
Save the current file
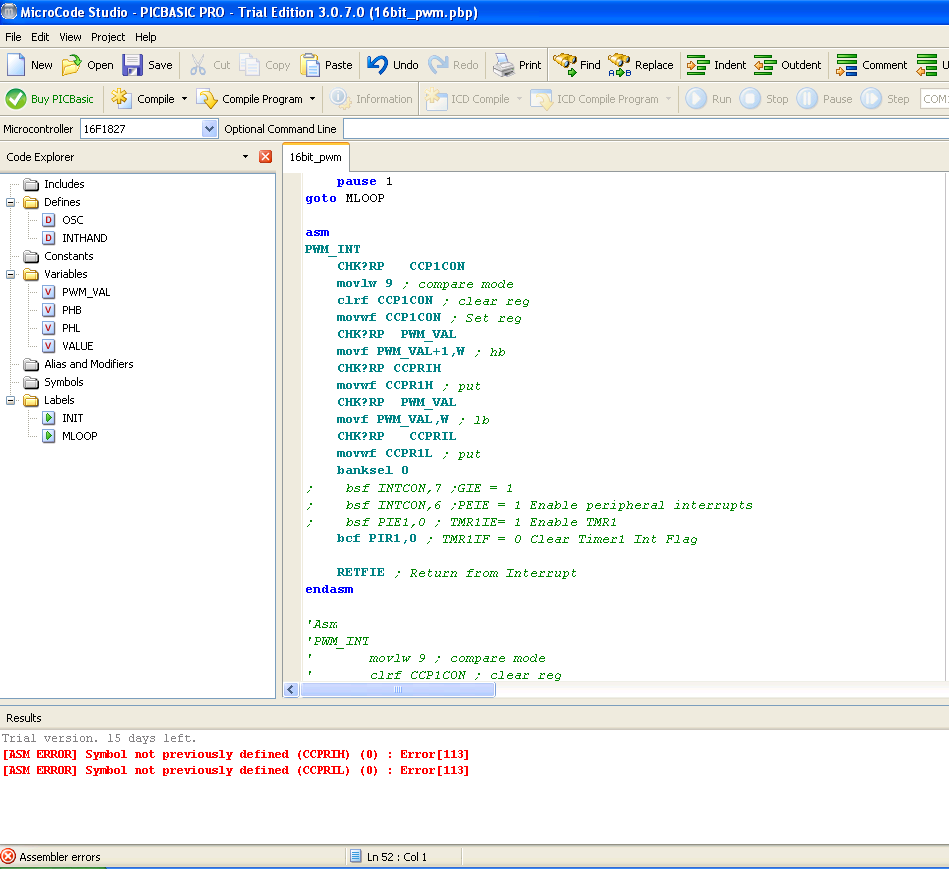pos(133,65)
